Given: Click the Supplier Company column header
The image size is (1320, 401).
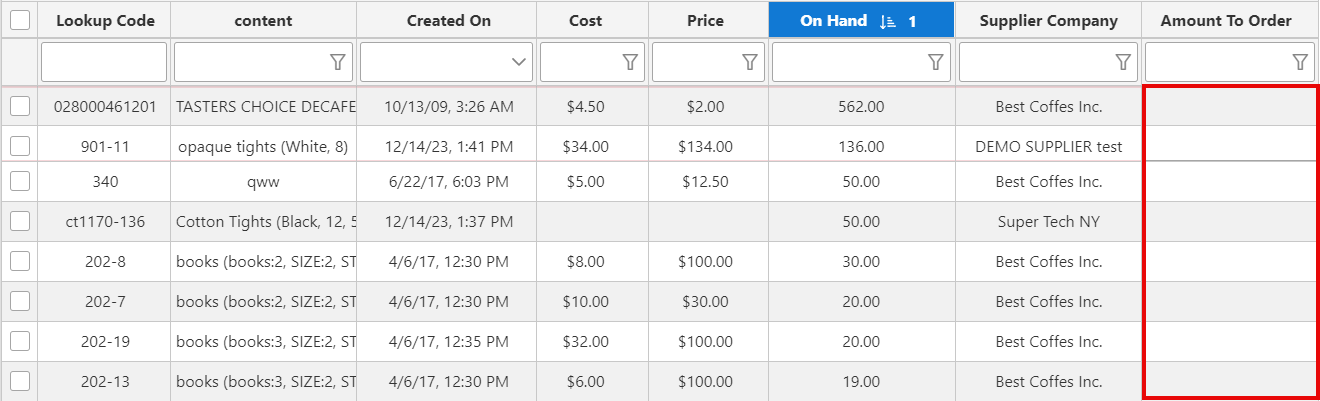Looking at the screenshot, I should 1048,21.
